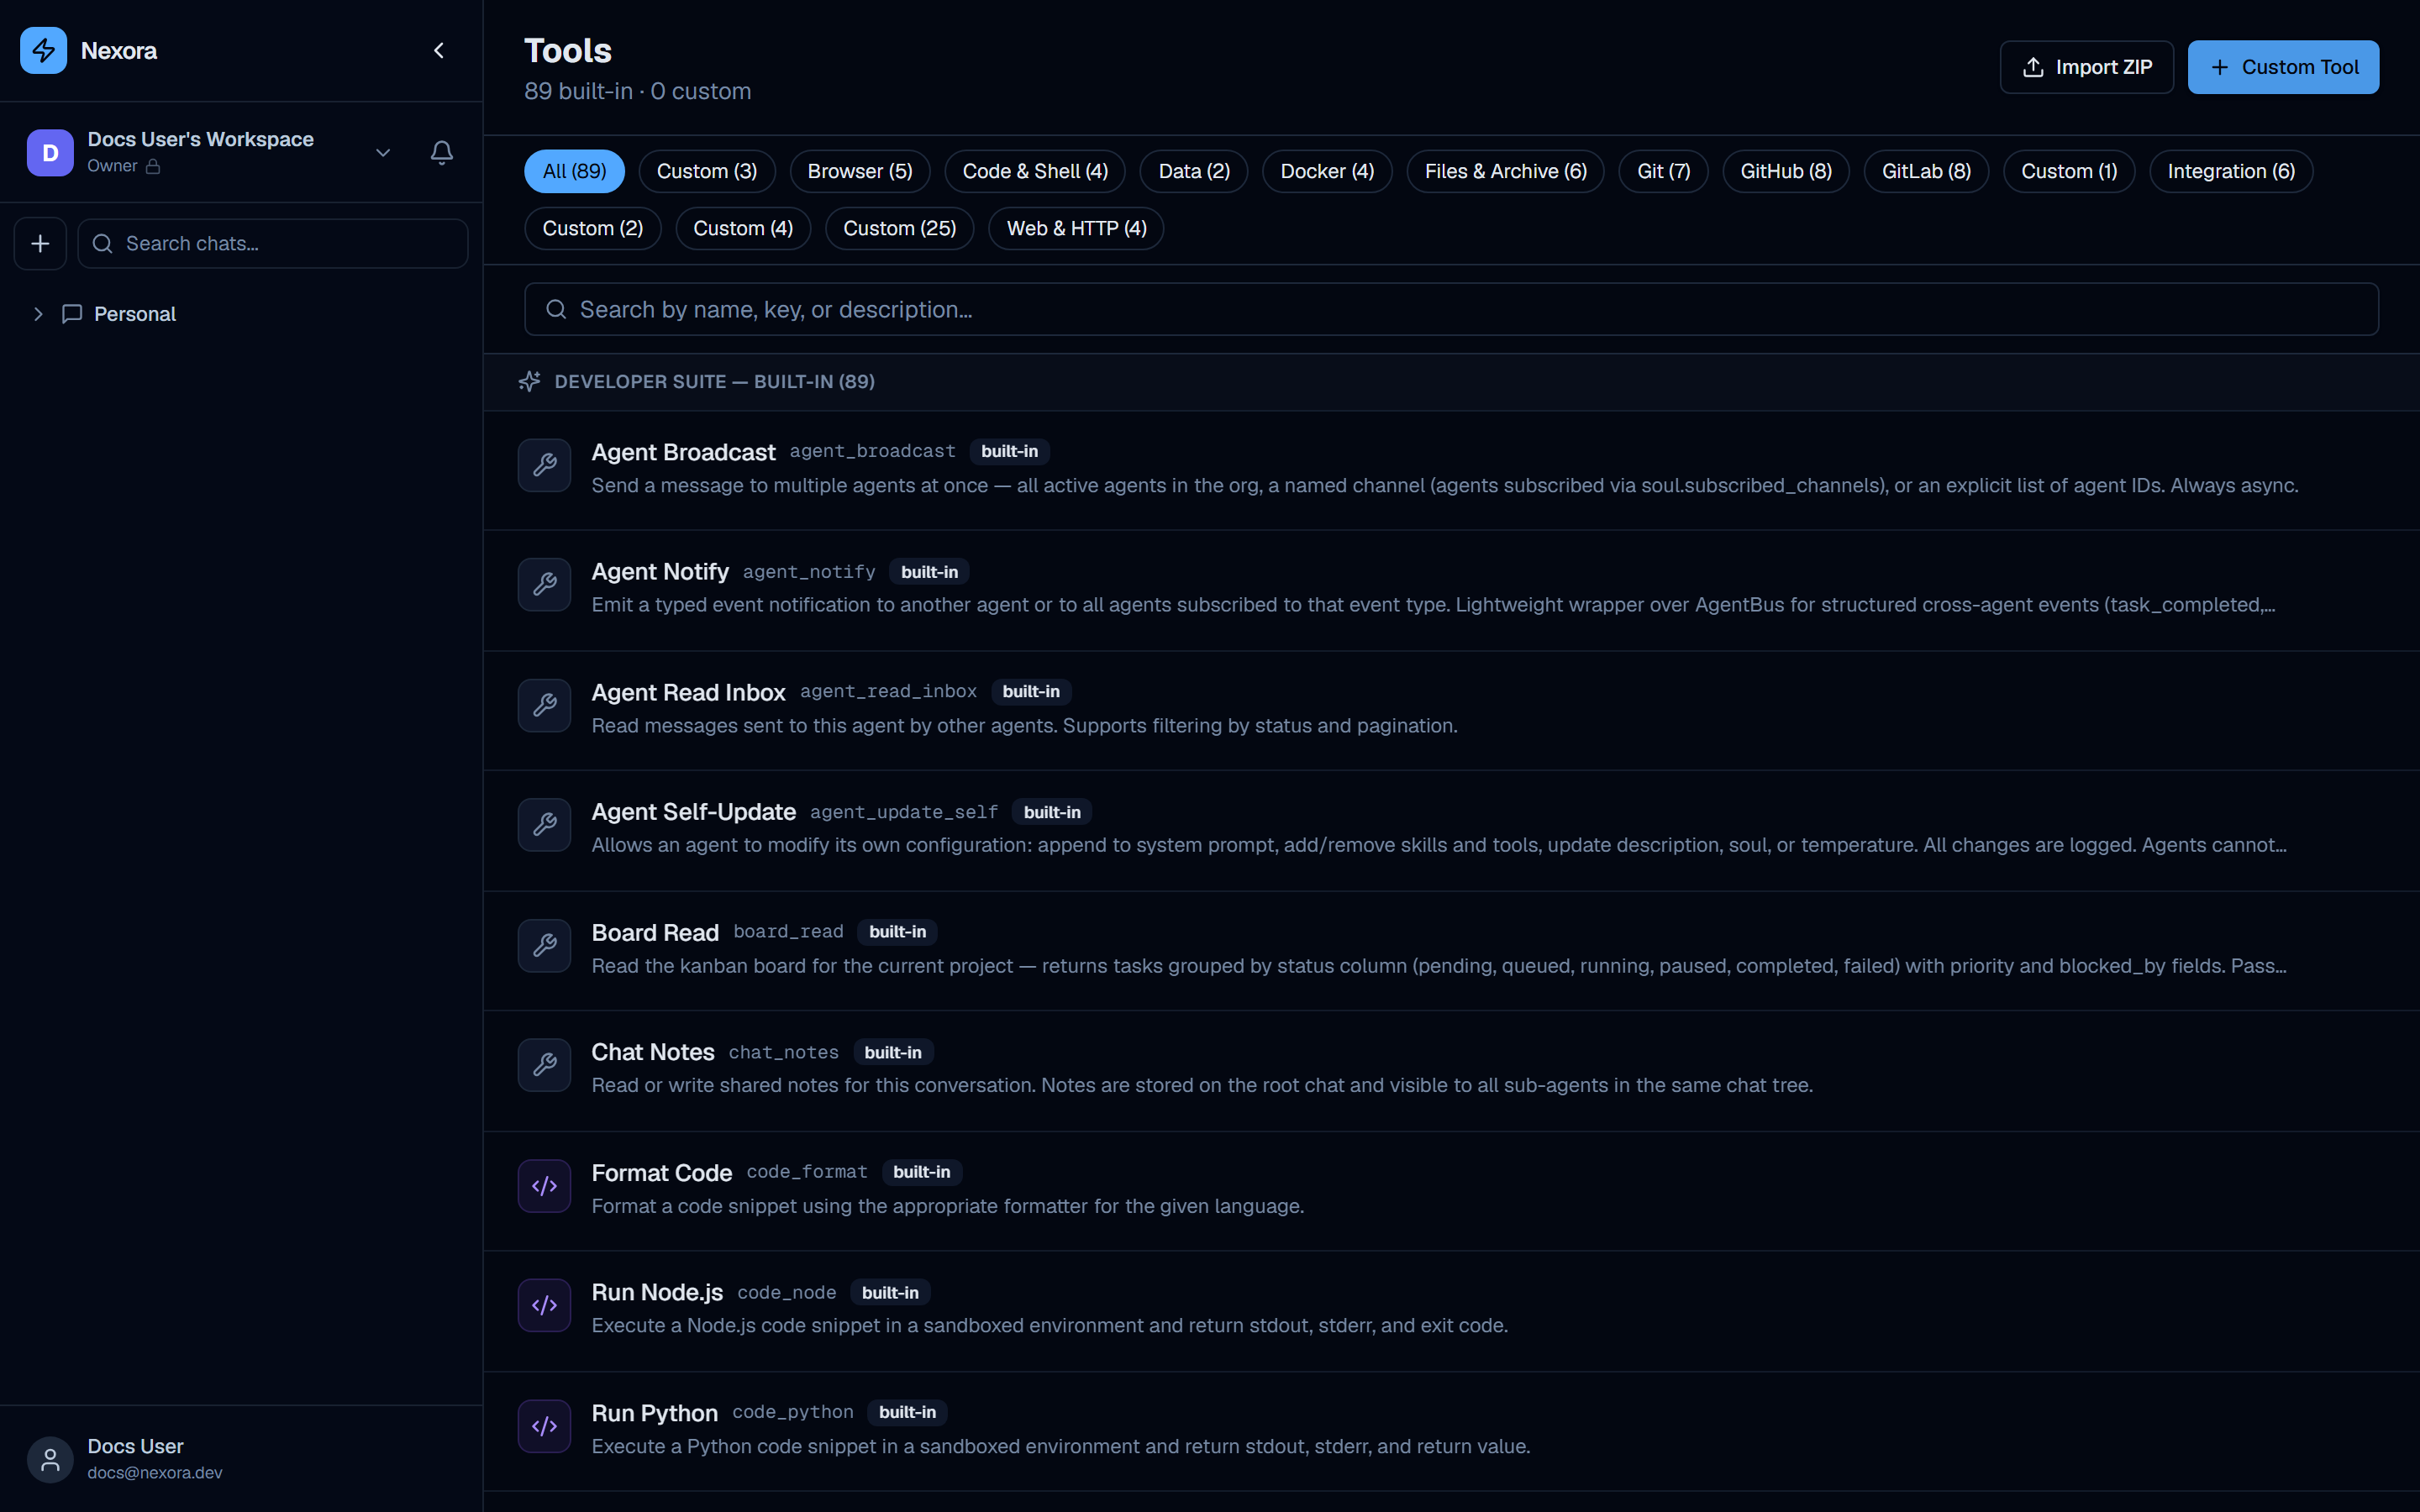Filter by GitLab (8) category
Screen dimensions: 2420x1512
1926,171
